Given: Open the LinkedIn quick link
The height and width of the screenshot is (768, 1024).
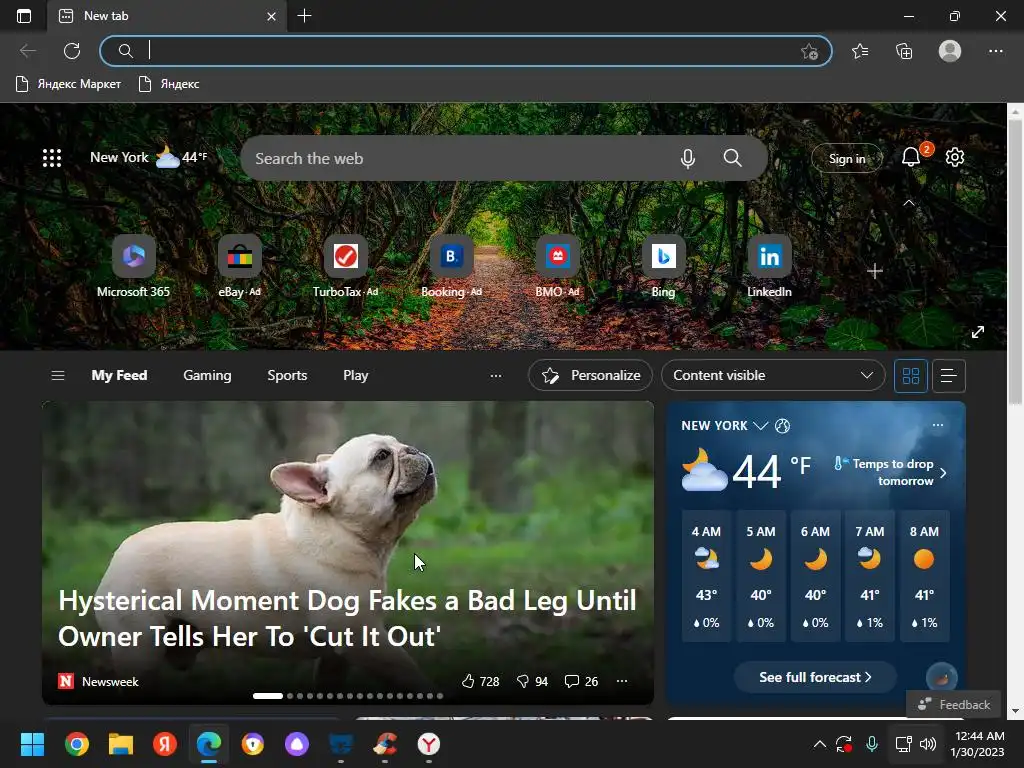Looking at the screenshot, I should point(769,267).
